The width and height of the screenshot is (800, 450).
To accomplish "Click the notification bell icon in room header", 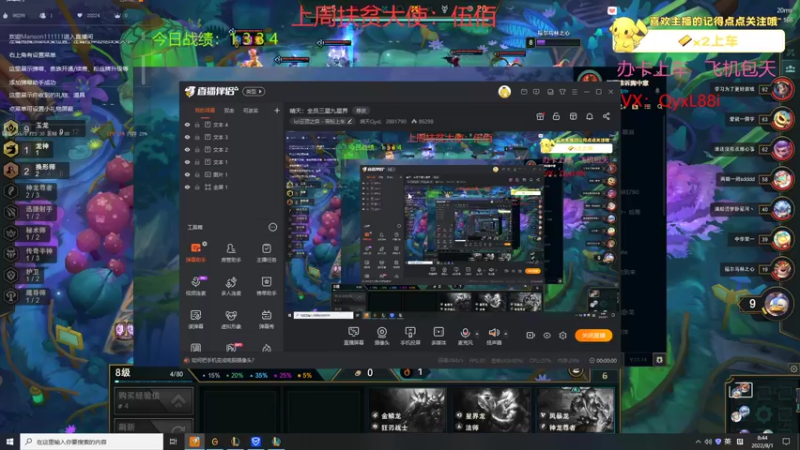I will click(589, 116).
